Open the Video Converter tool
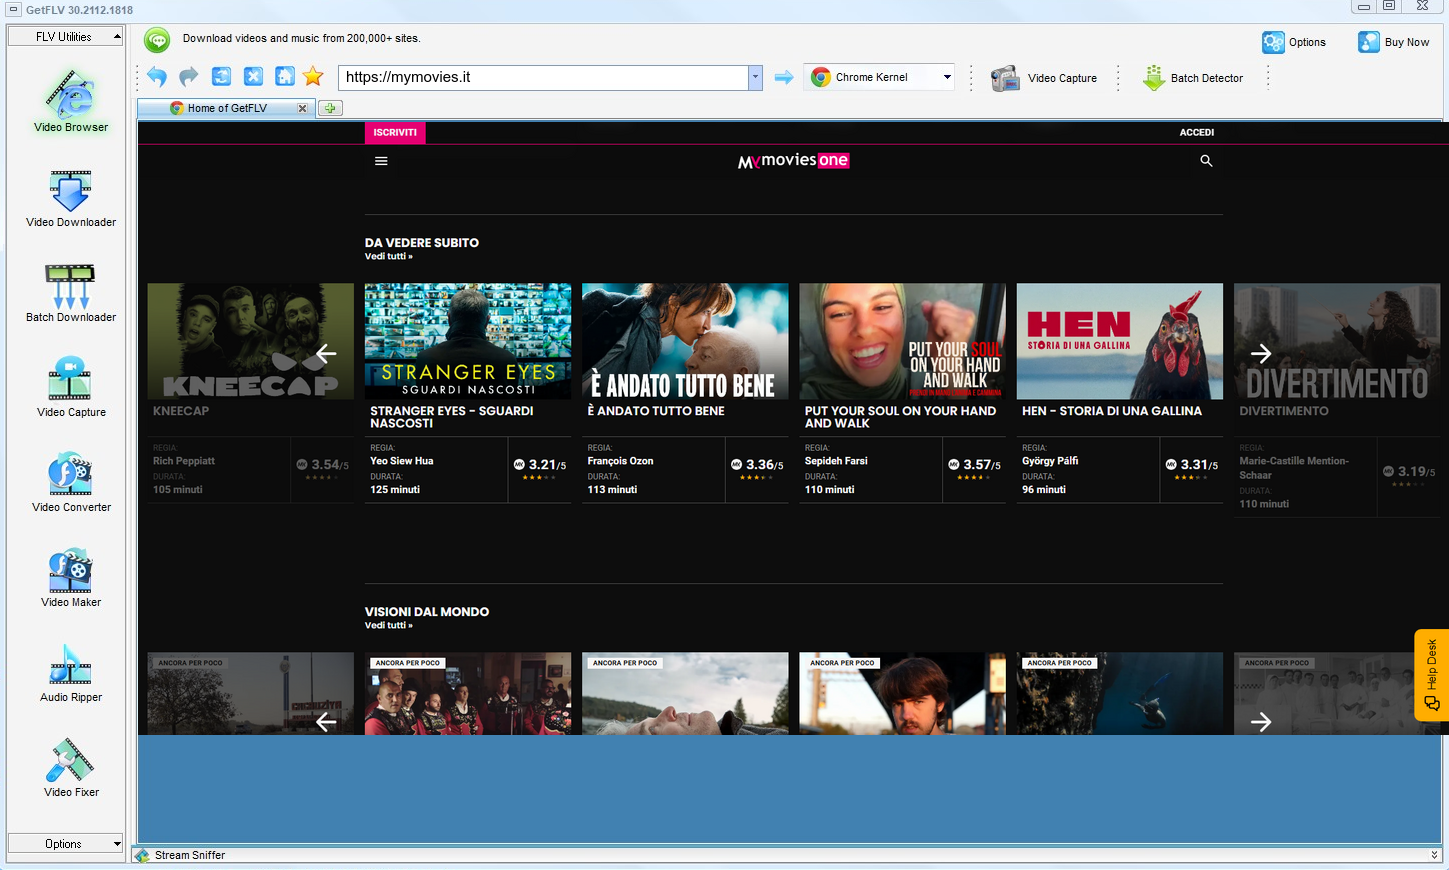 (x=70, y=482)
